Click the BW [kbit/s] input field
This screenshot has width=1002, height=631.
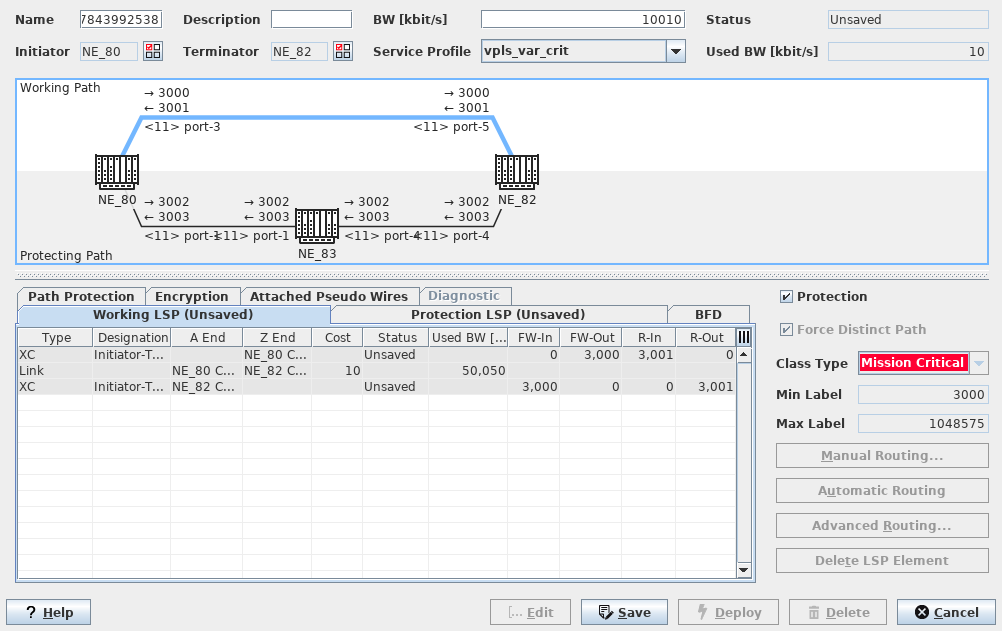(x=582, y=20)
